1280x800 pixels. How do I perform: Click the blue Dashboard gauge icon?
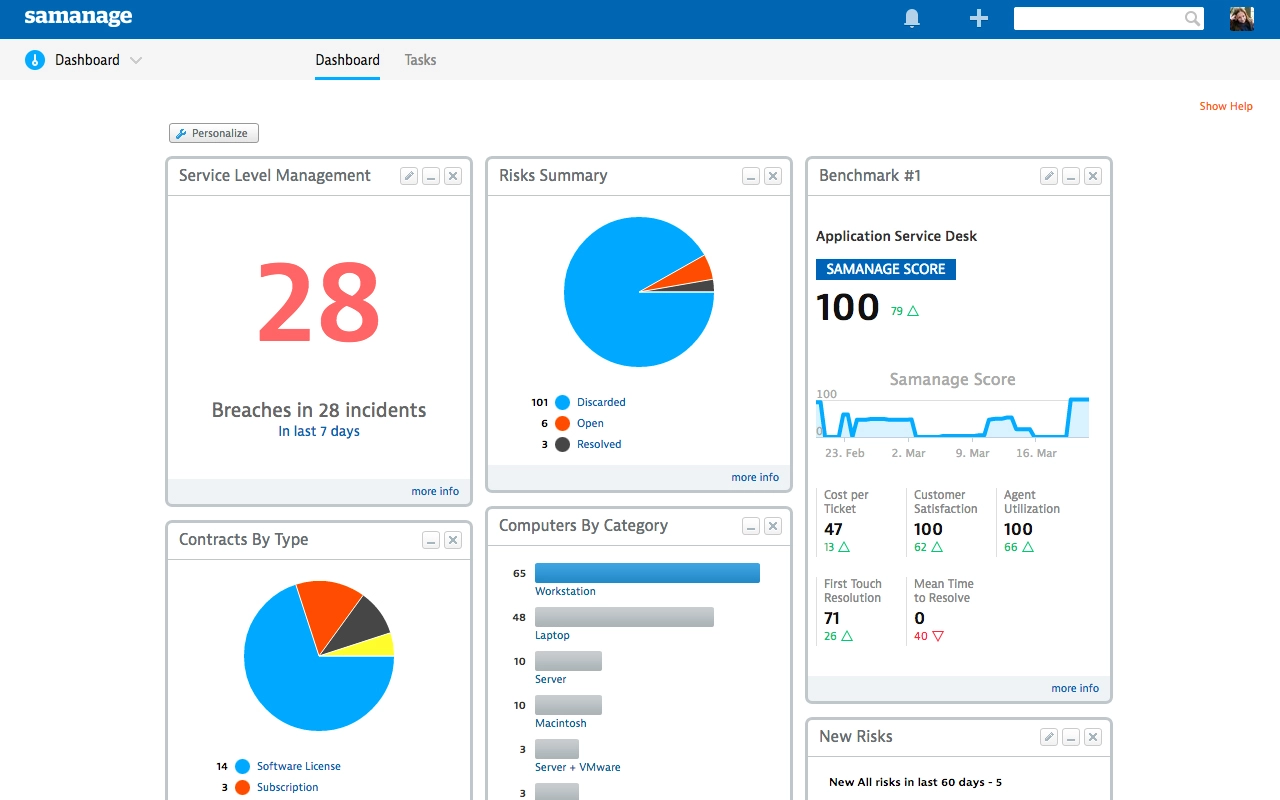click(x=35, y=60)
